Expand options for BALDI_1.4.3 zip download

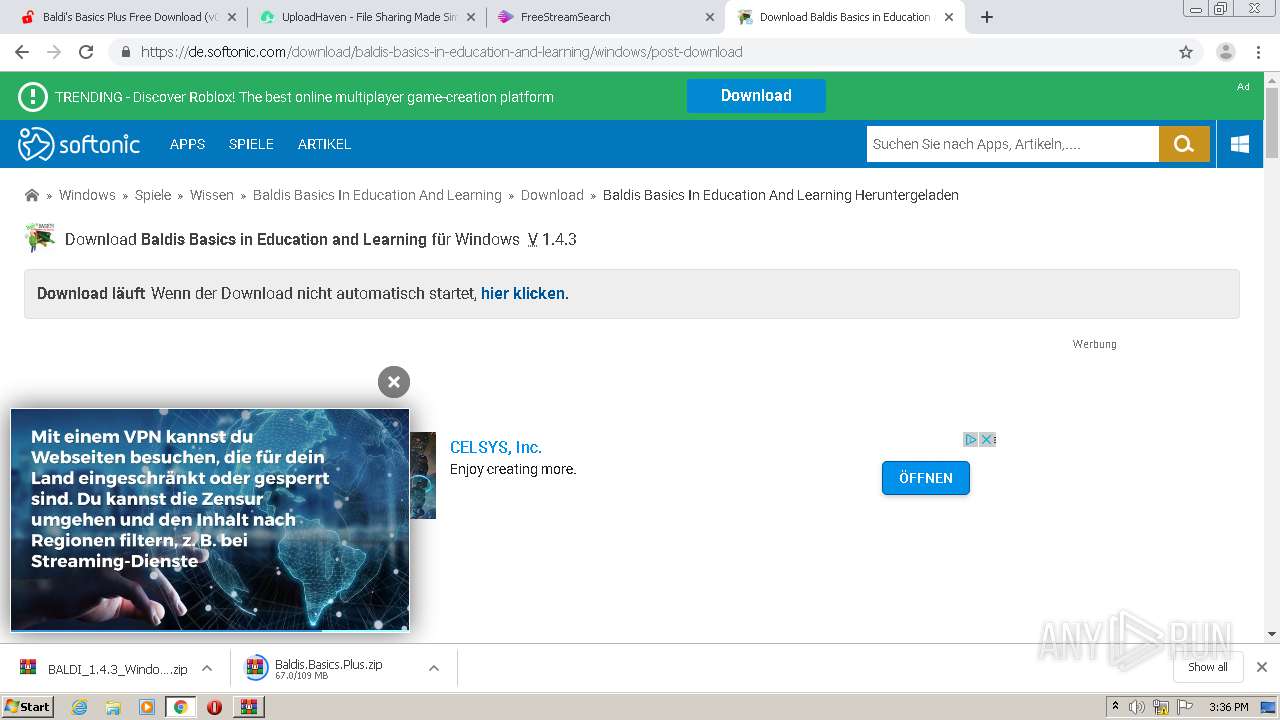(x=207, y=668)
